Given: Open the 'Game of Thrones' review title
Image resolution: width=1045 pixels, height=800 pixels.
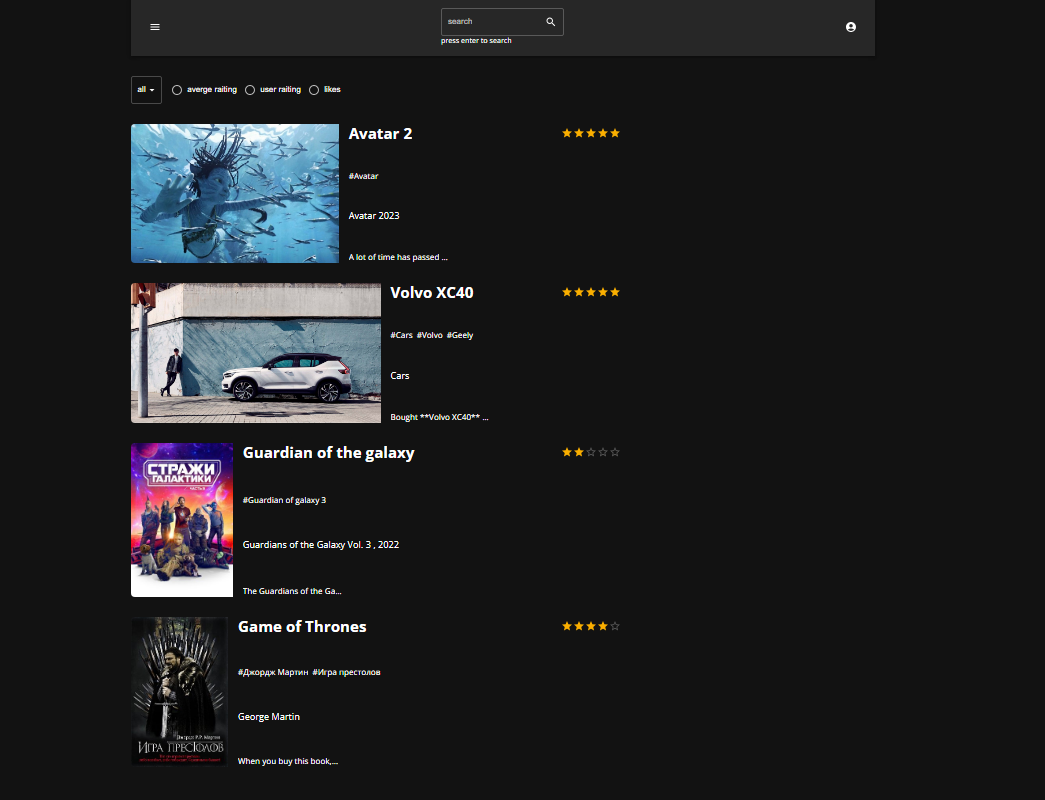Looking at the screenshot, I should coord(302,627).
